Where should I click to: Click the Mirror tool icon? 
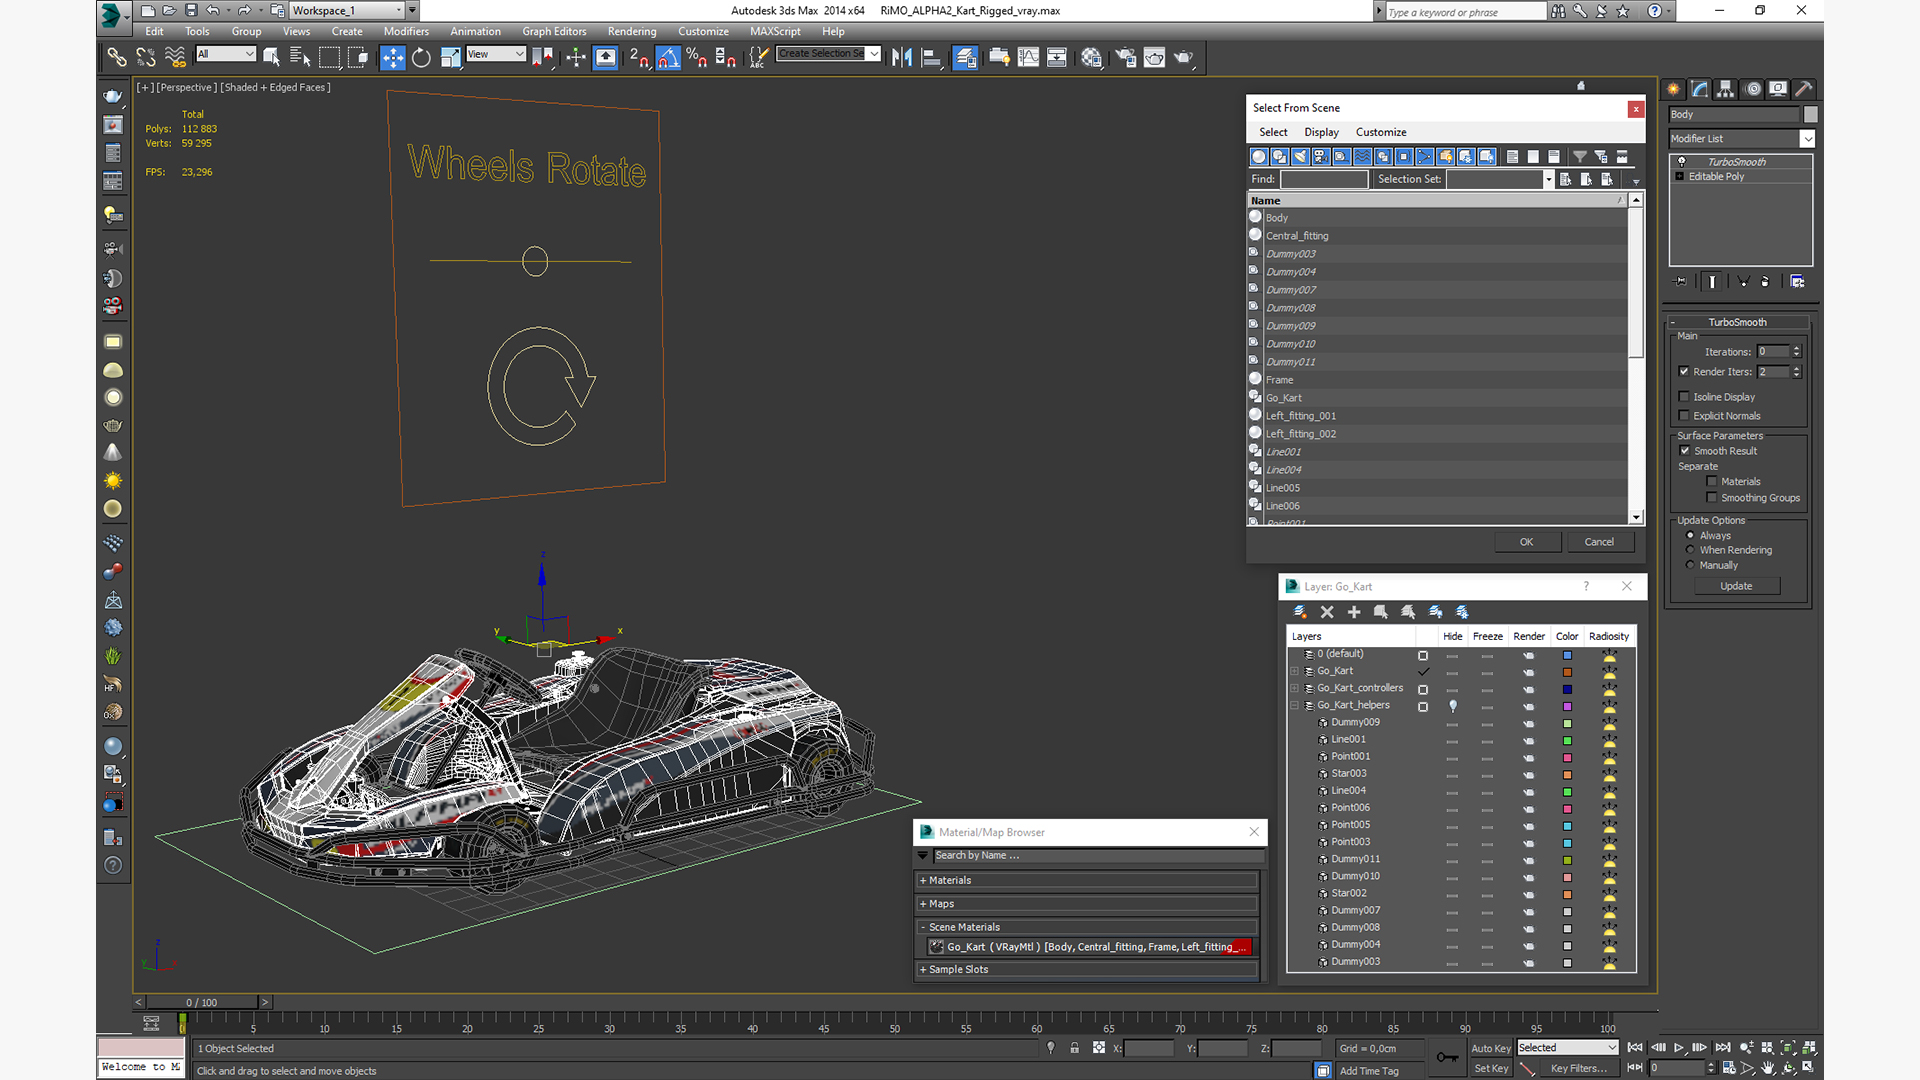tap(901, 57)
